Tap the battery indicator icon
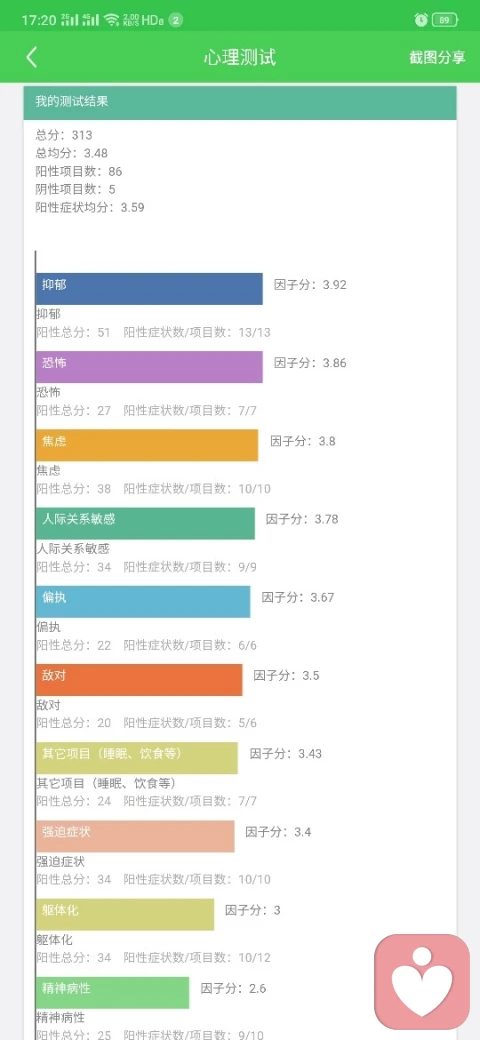 (x=445, y=20)
